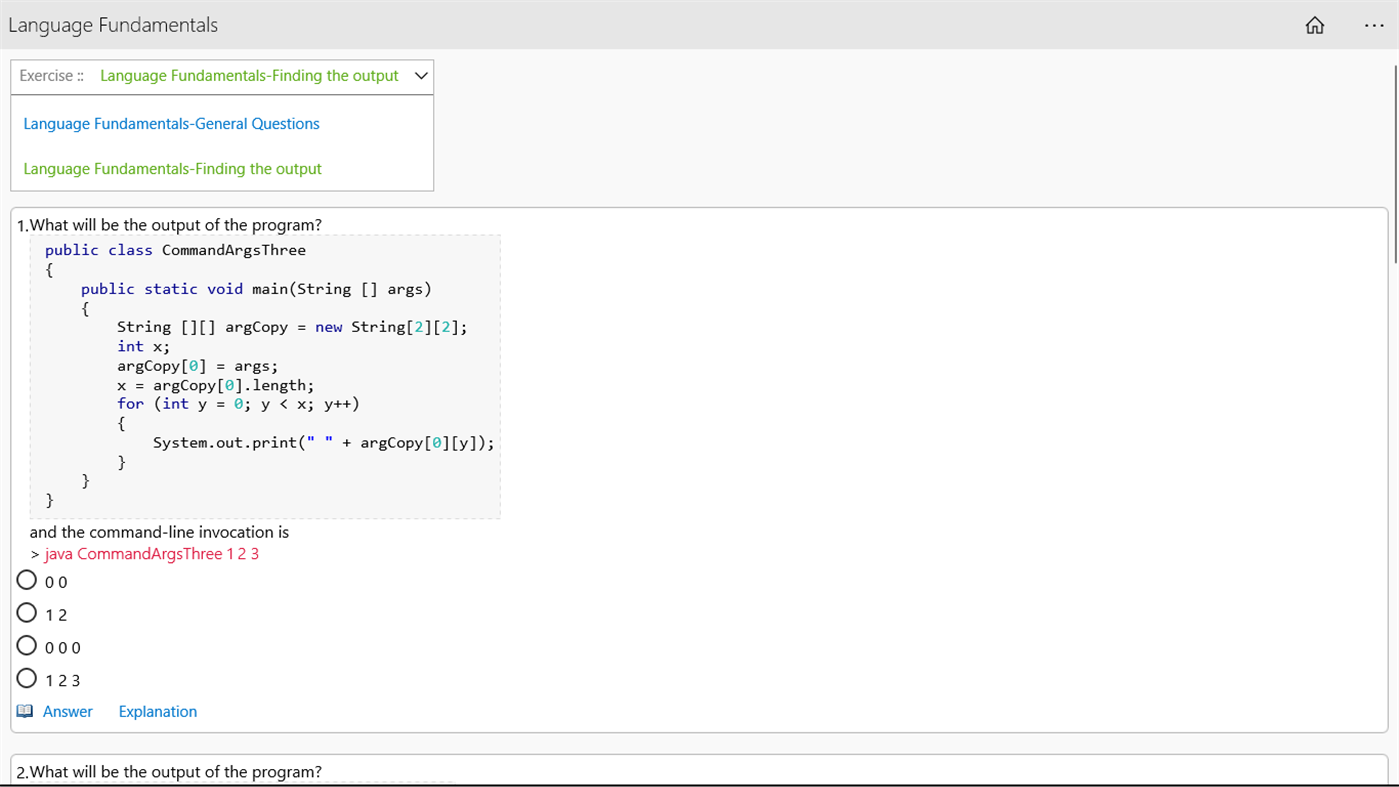Pick the "0 0 0" answer choice
The image size is (1399, 787).
[x=27, y=646]
